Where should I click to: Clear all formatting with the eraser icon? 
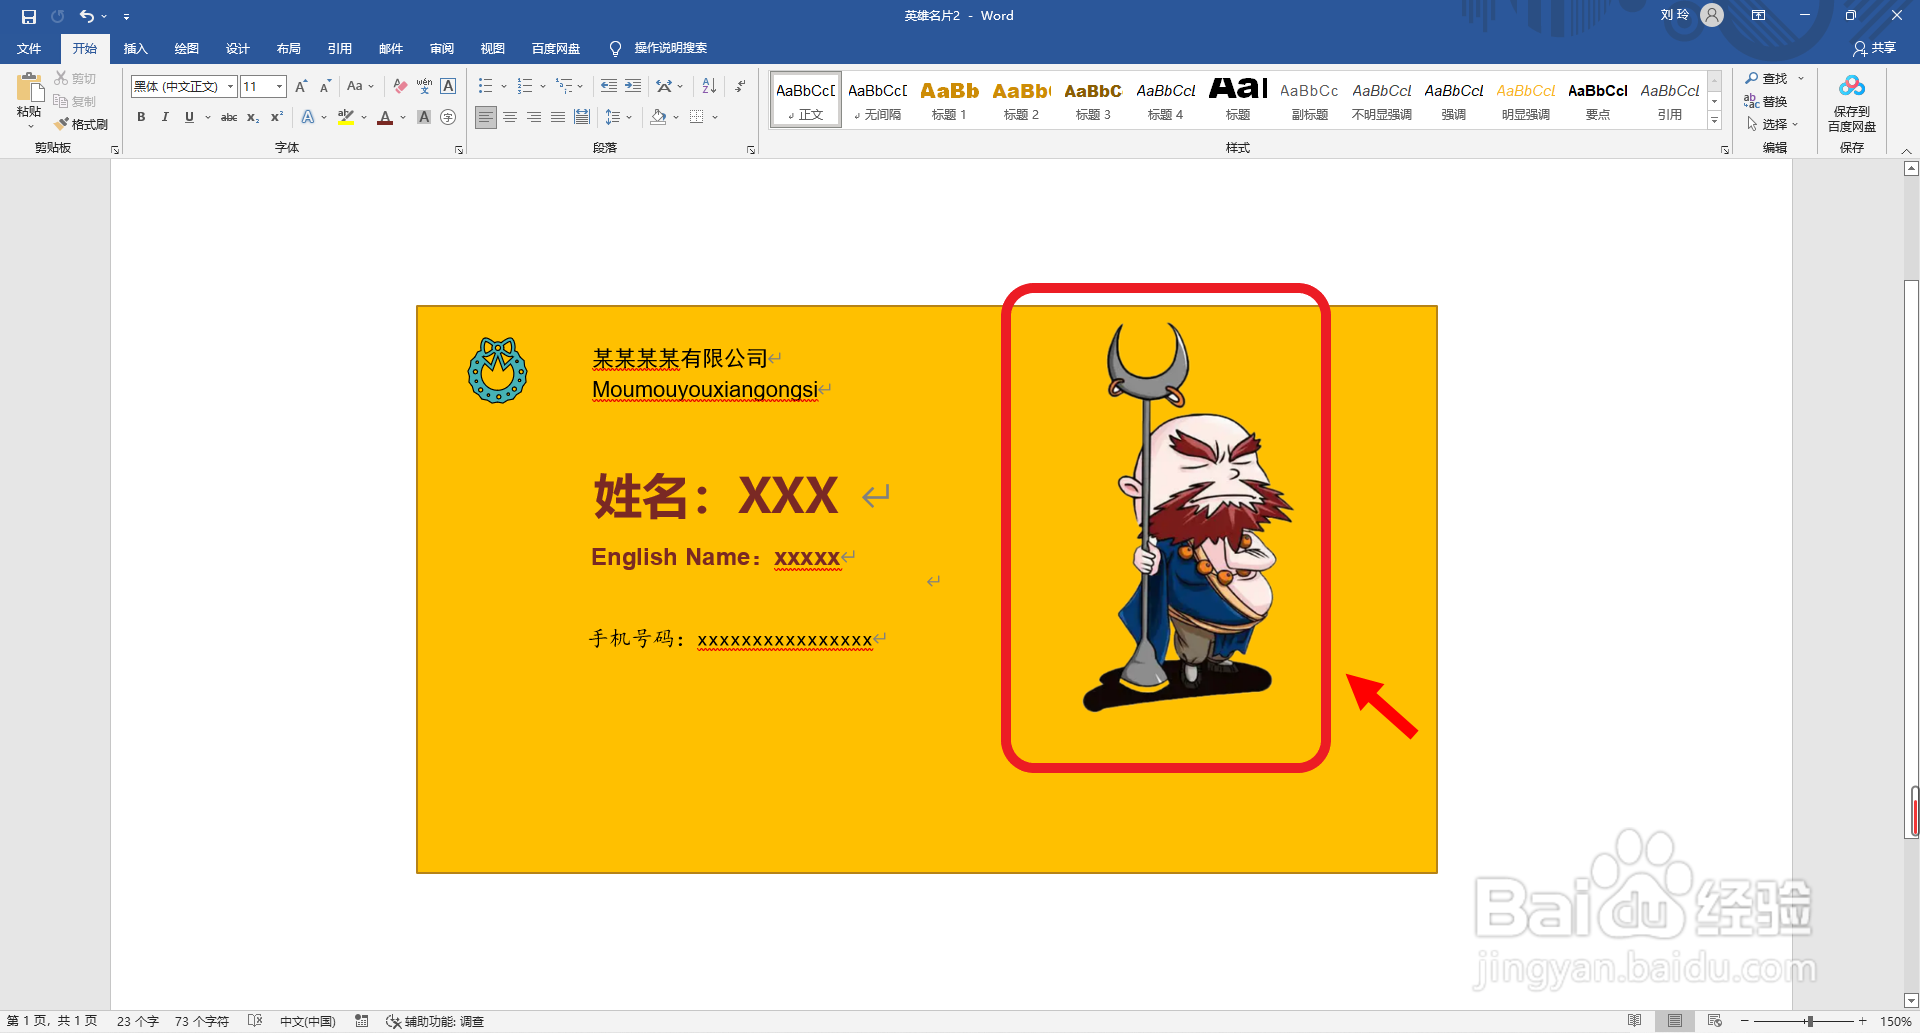click(400, 87)
